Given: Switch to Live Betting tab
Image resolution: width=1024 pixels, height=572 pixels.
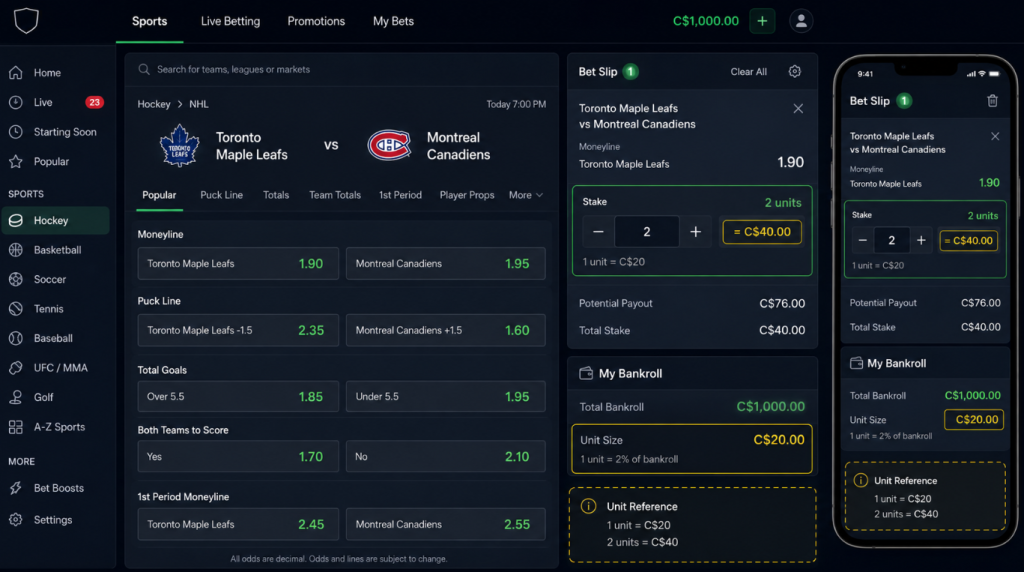Looking at the screenshot, I should [231, 21].
